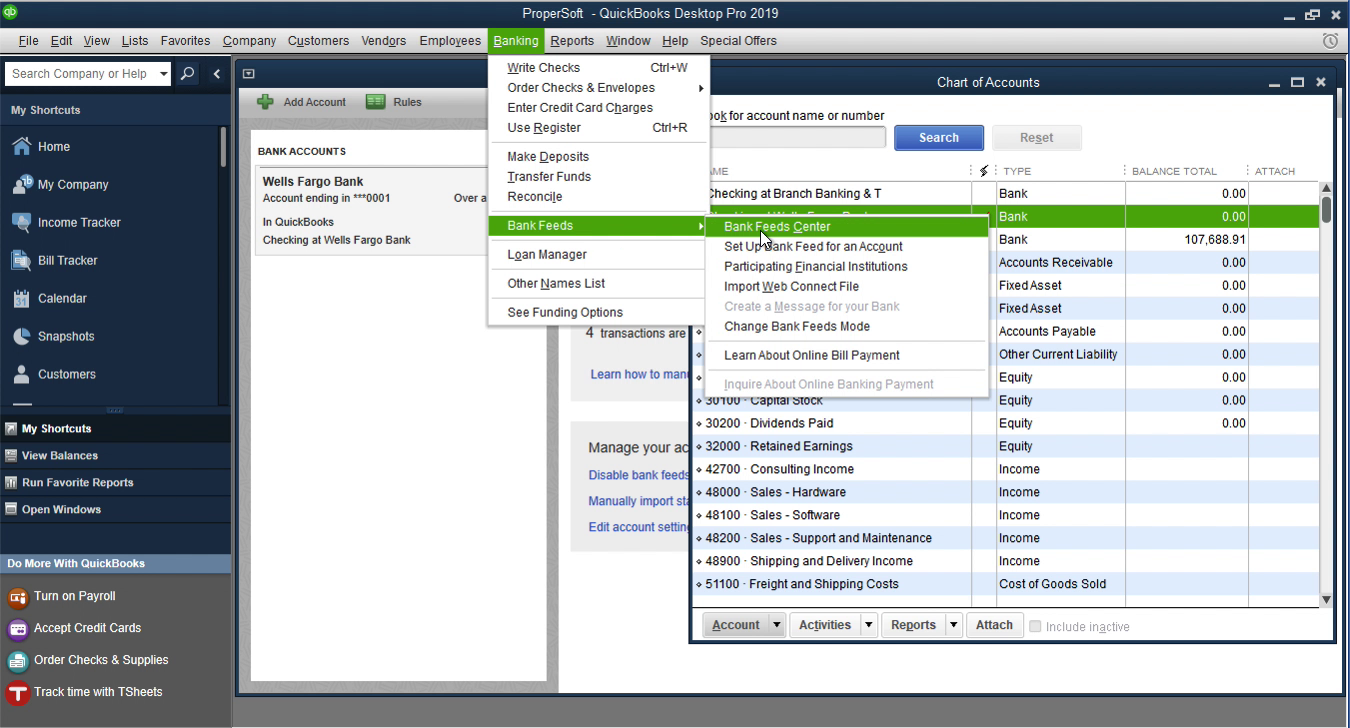Expand Order Checks & Envelopes submenu
Screen dimensions: 1350x728
click(598, 87)
